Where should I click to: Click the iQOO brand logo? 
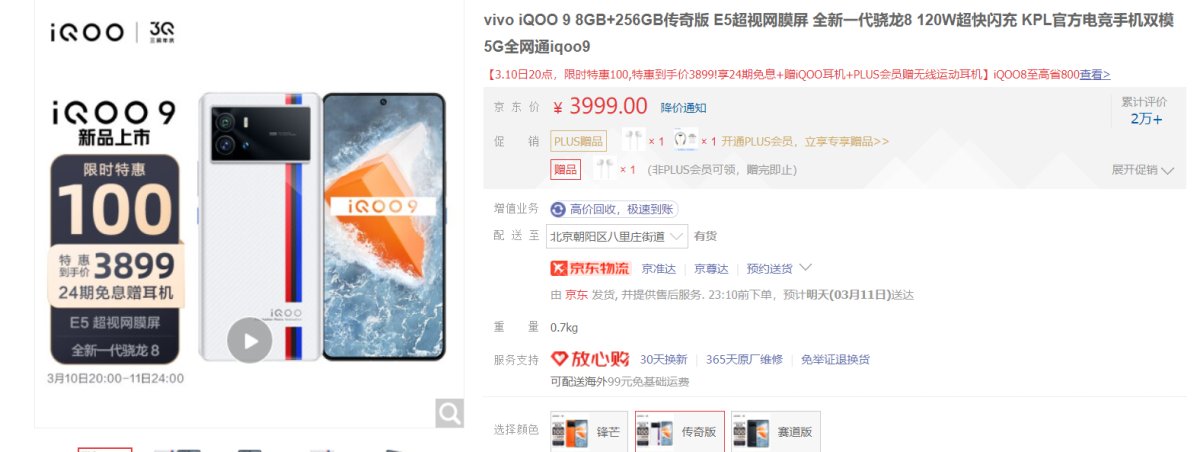click(x=89, y=33)
